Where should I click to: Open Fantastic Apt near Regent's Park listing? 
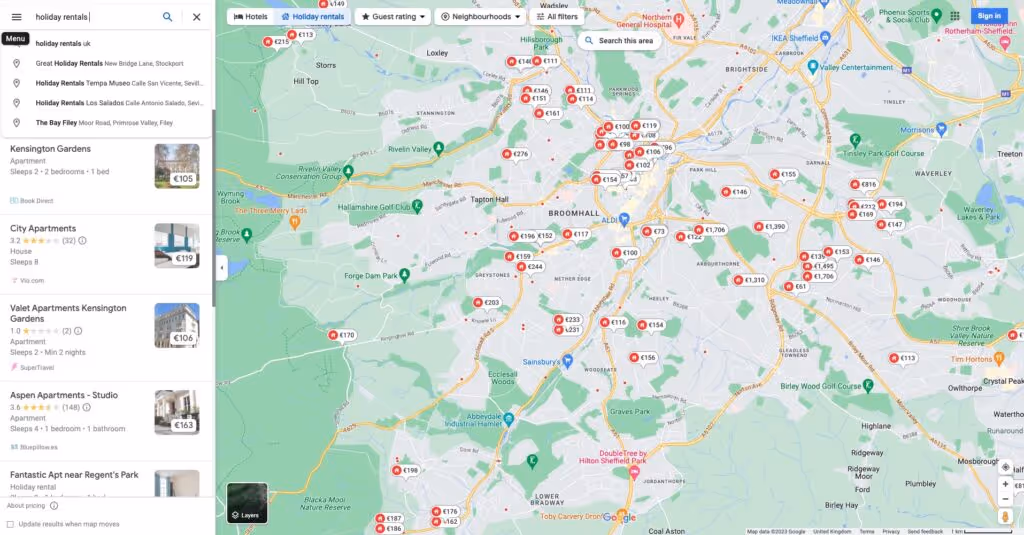[x=74, y=475]
